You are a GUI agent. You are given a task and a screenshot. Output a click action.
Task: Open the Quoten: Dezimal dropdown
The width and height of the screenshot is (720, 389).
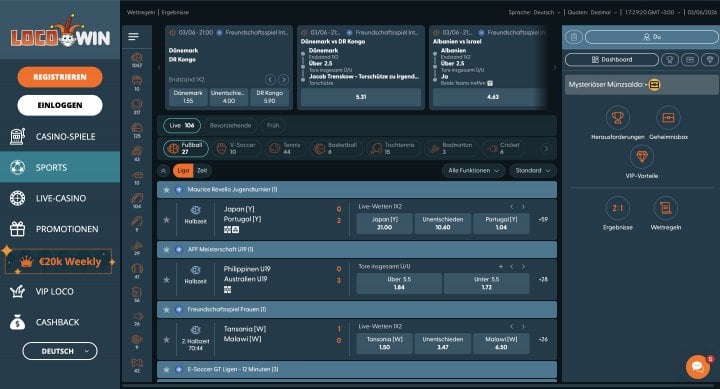[x=592, y=12]
